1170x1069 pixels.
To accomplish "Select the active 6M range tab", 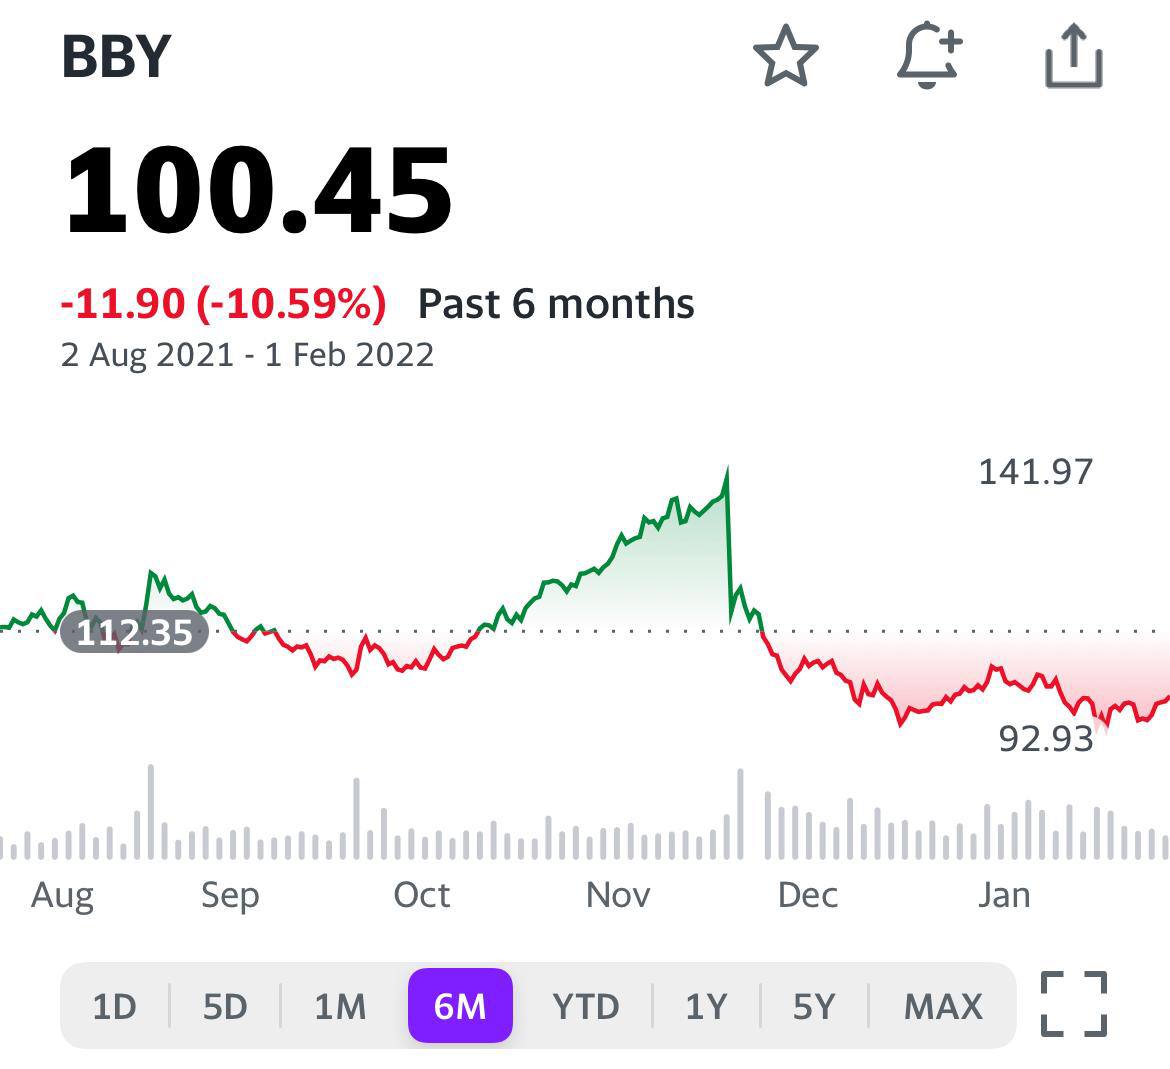I will 460,1006.
